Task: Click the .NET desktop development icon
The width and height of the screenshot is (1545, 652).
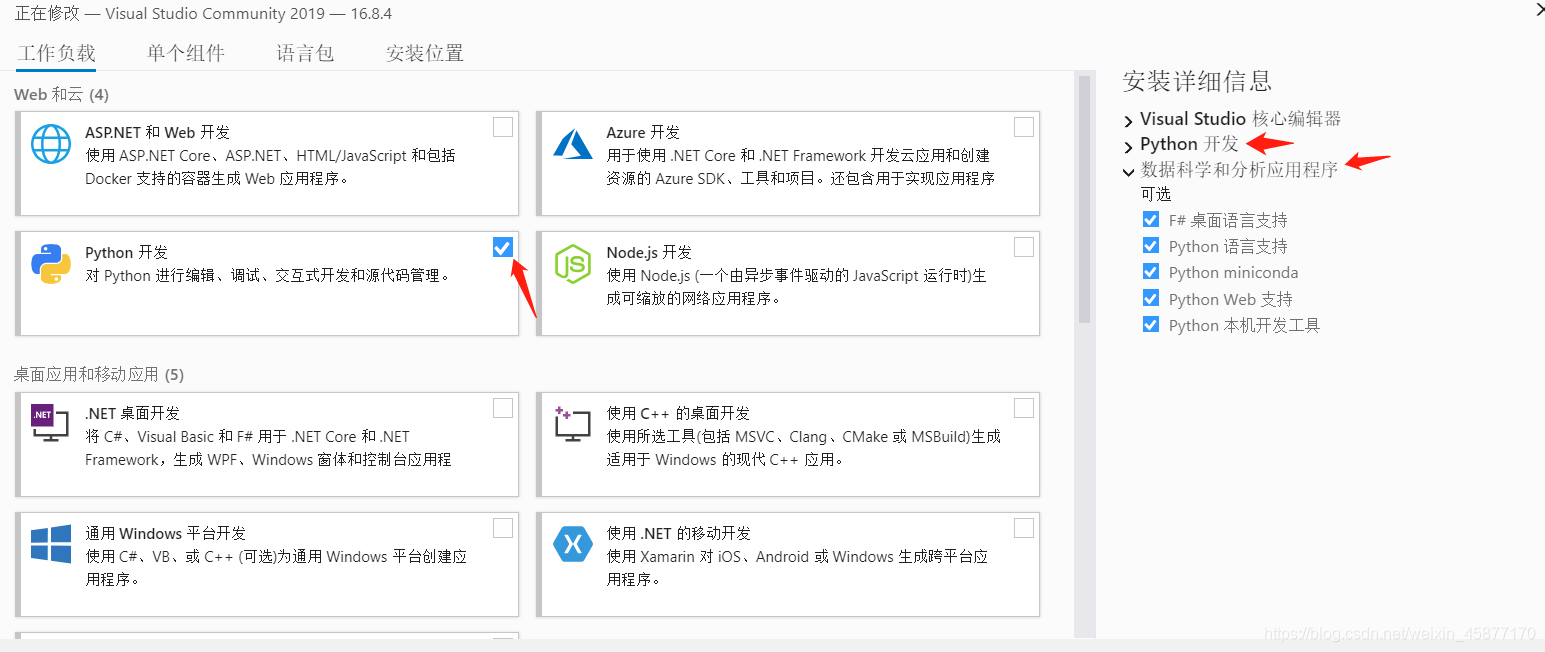Action: coord(50,424)
